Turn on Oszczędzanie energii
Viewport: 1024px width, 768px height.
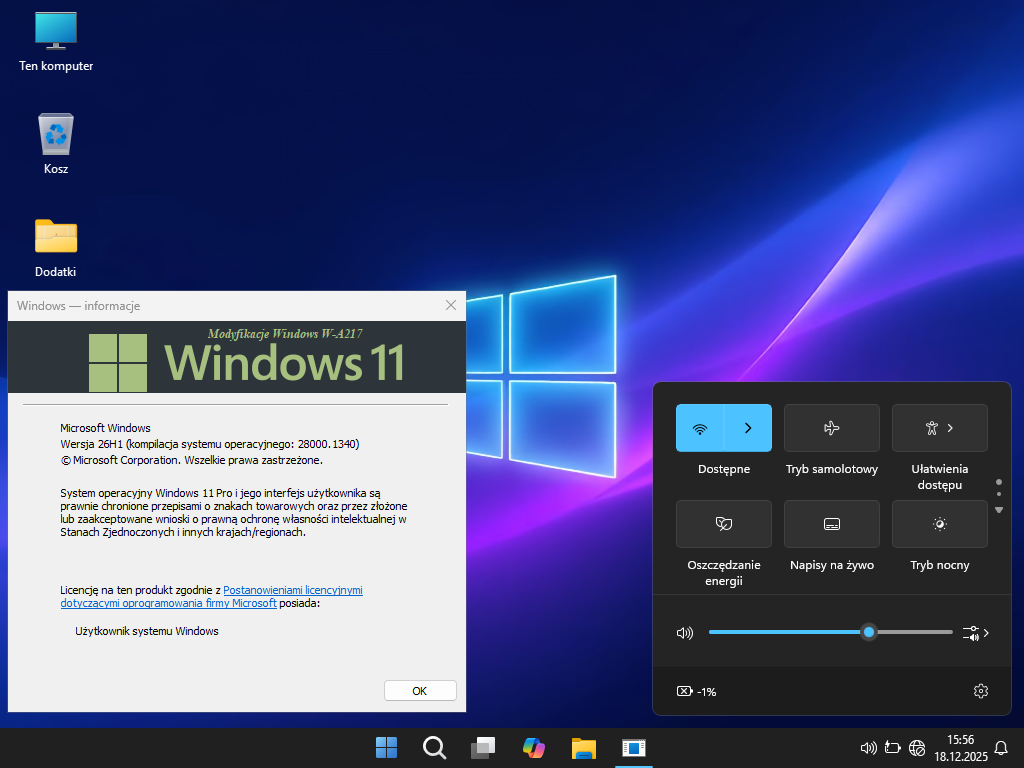pos(723,524)
